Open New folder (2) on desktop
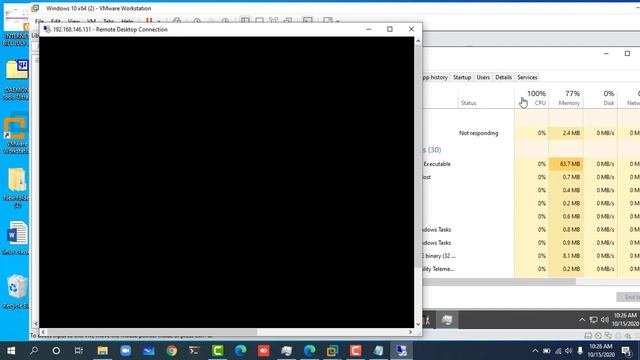The image size is (640, 360). (16, 188)
